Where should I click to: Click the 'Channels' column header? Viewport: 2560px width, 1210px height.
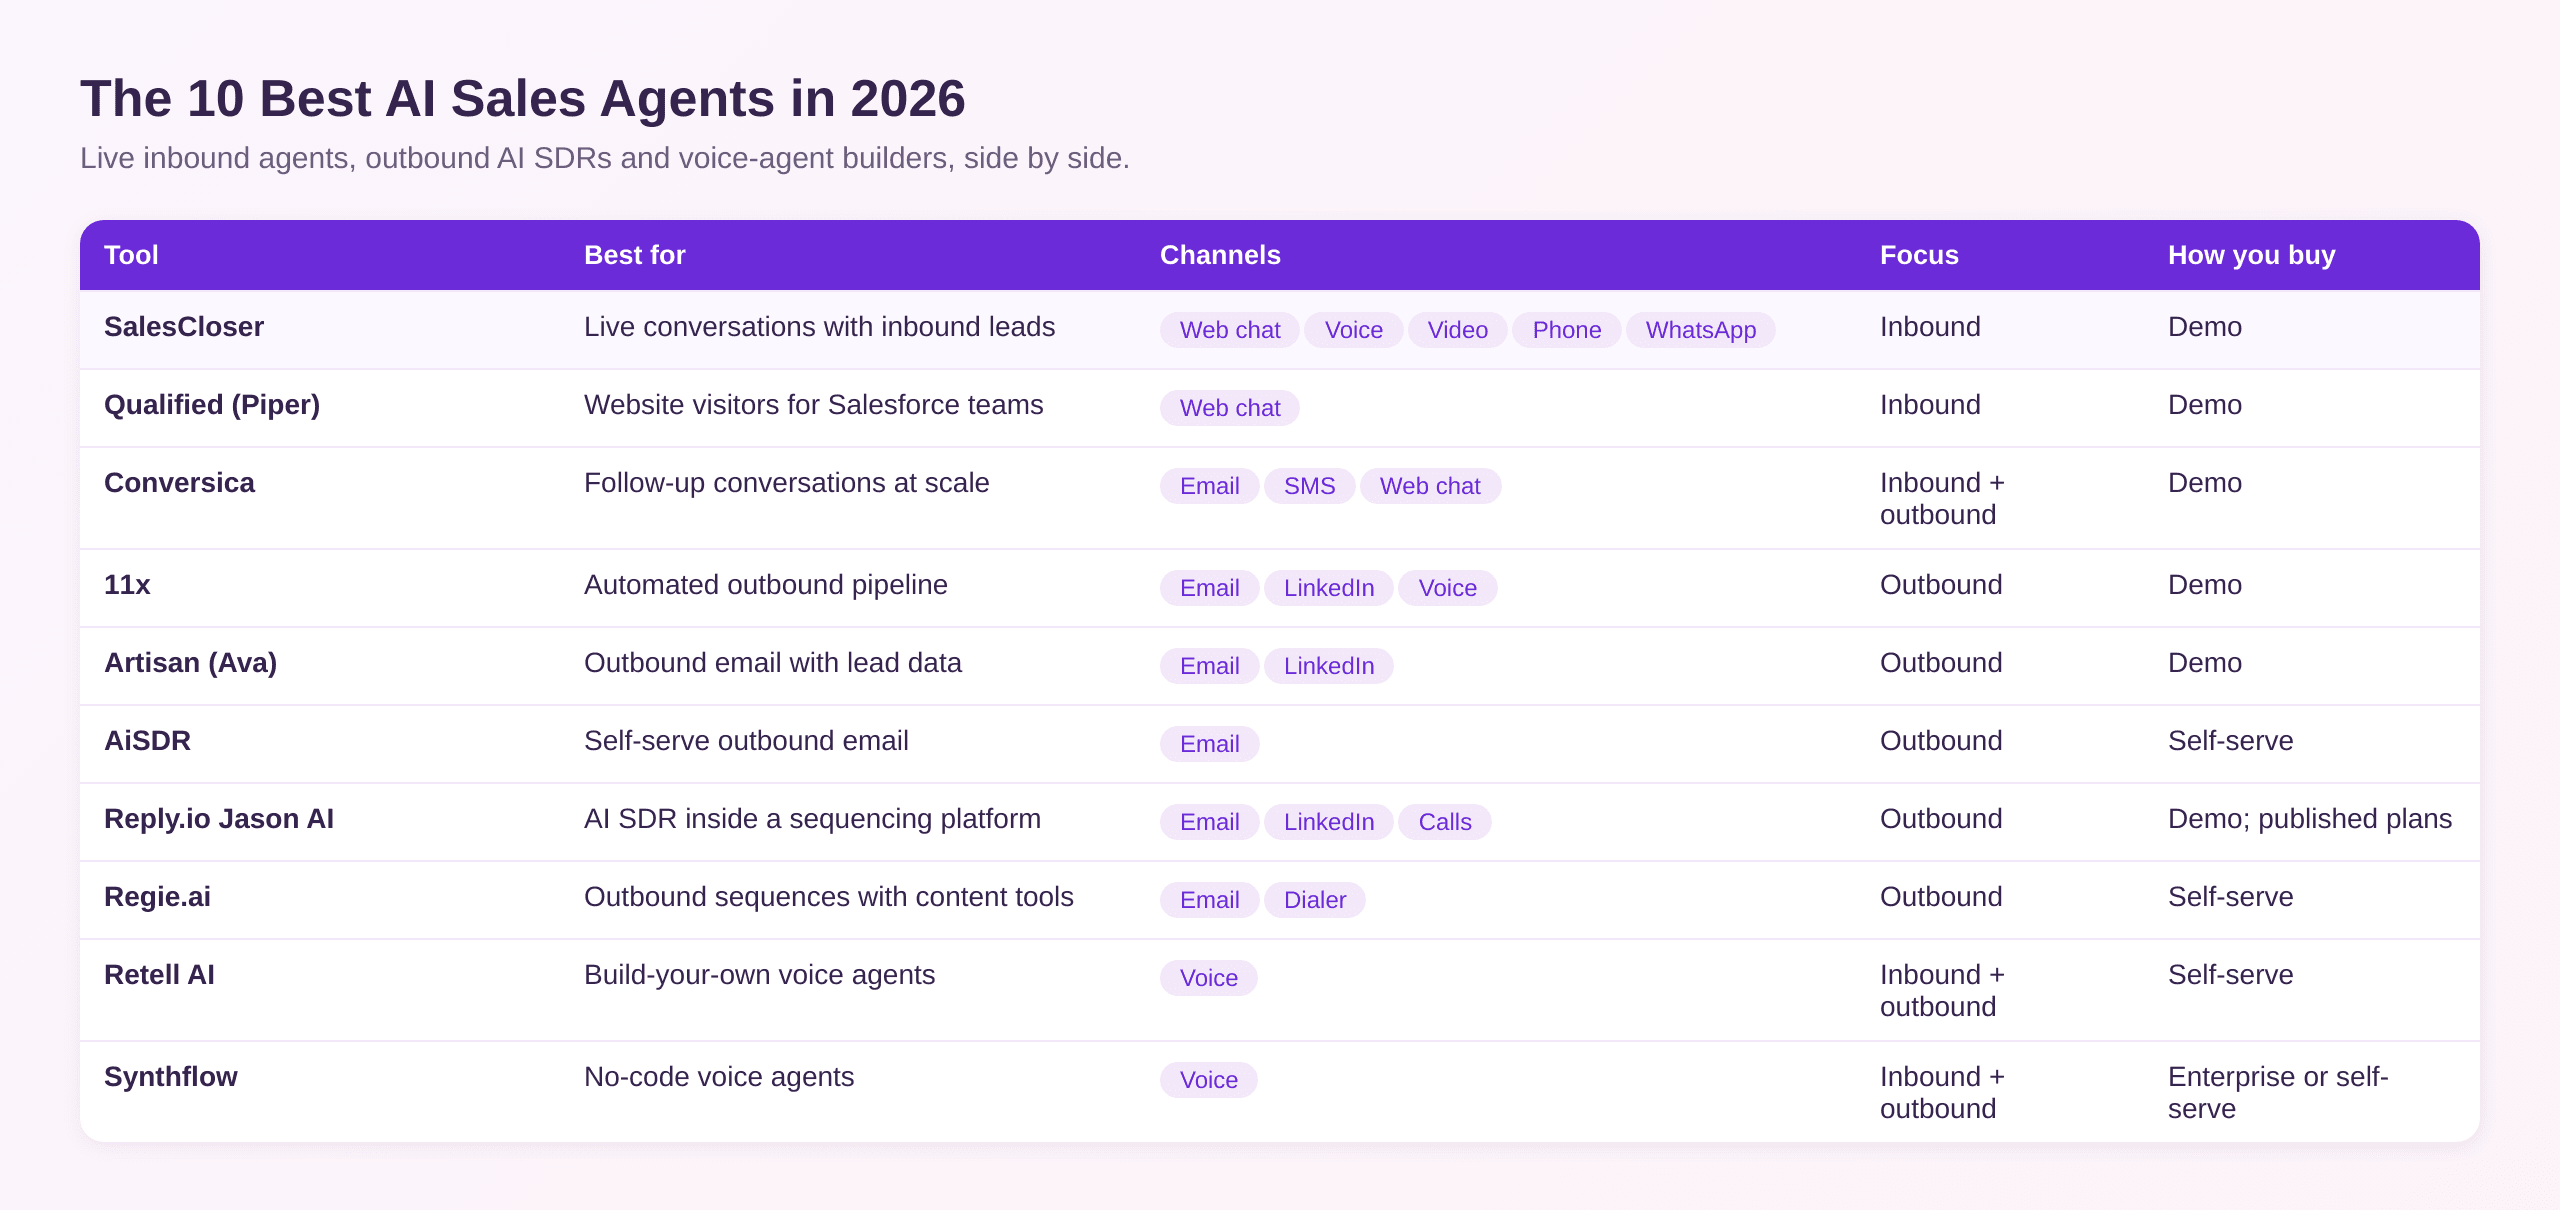(x=1220, y=255)
